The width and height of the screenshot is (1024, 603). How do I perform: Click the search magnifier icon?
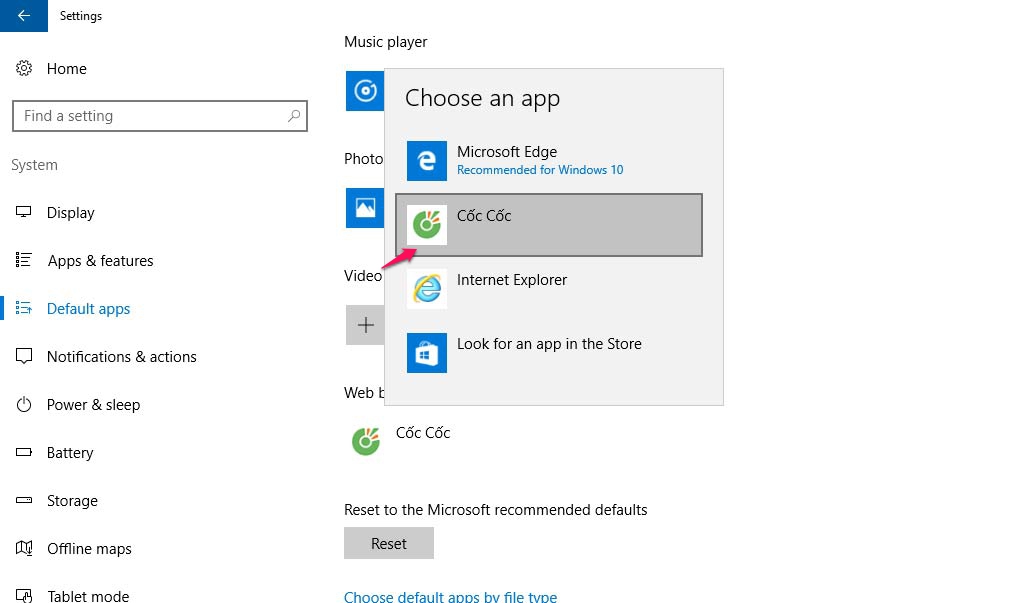[294, 116]
